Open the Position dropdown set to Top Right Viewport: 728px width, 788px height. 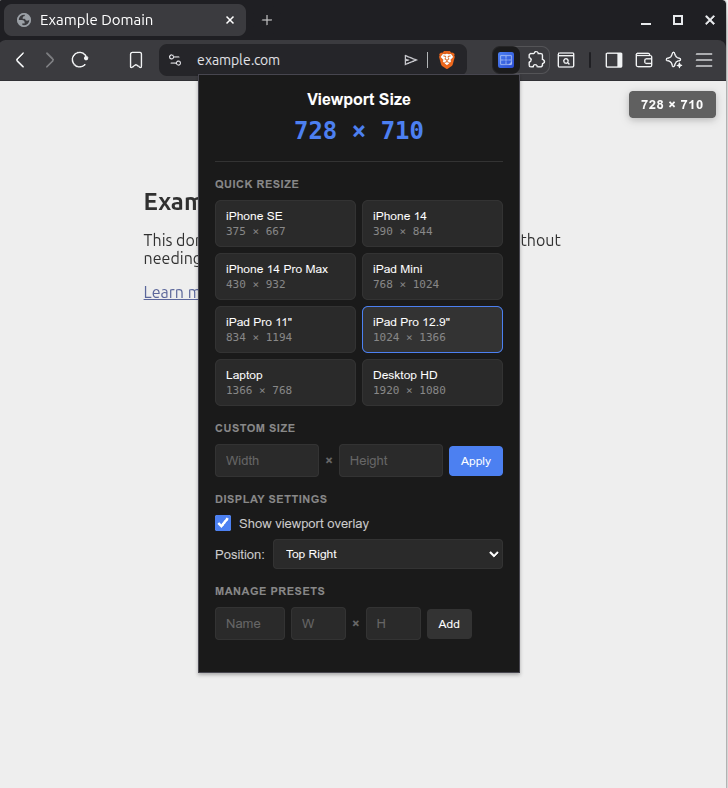point(388,554)
